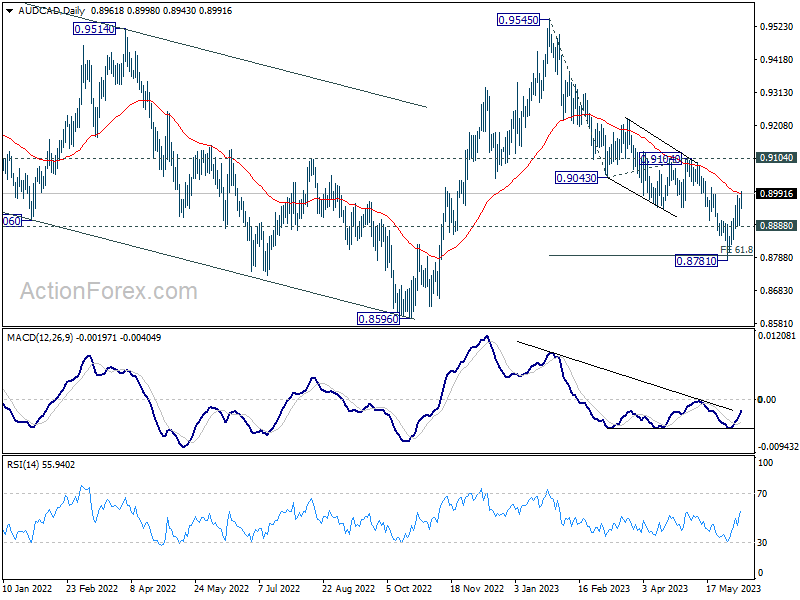
Task: Click the 16 Feb 2023 date label
Action: pos(605,589)
